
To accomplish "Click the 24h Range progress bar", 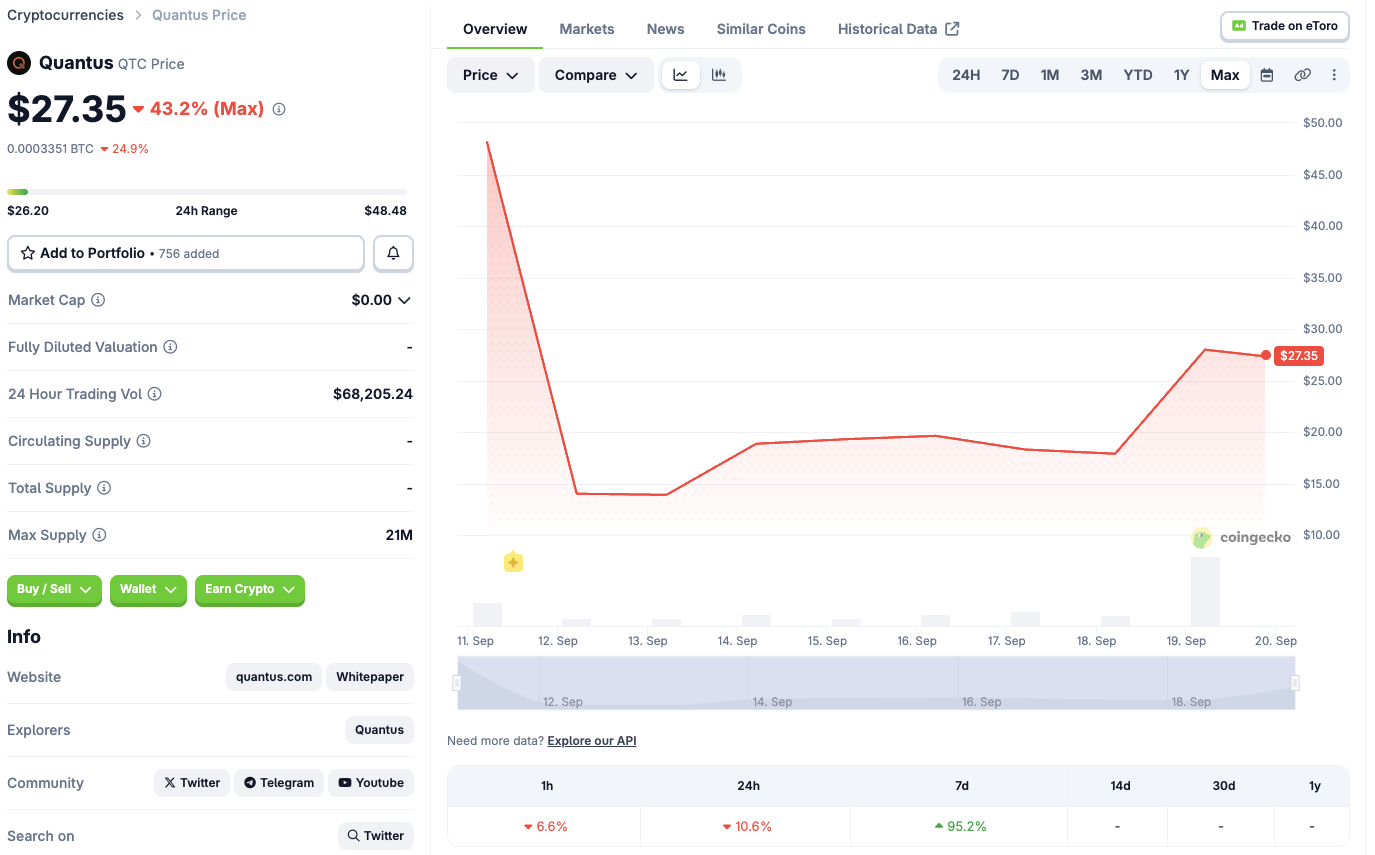I will 207,192.
